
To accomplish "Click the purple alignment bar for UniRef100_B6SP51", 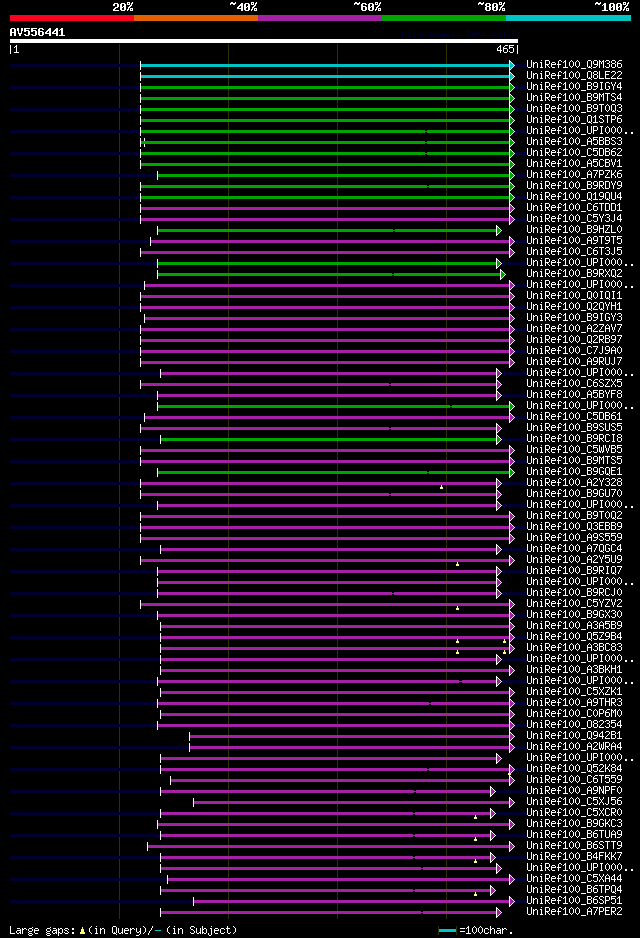I will 351,902.
